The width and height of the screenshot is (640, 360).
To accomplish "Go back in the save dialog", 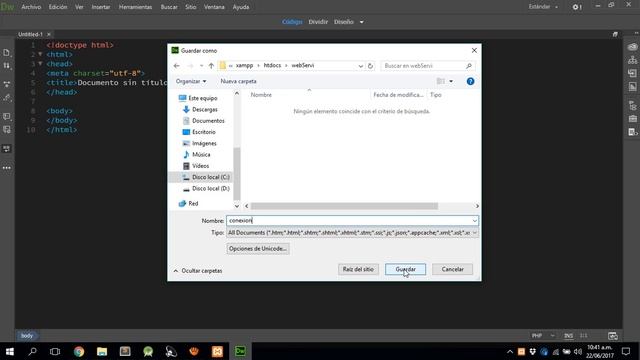I will (x=176, y=66).
